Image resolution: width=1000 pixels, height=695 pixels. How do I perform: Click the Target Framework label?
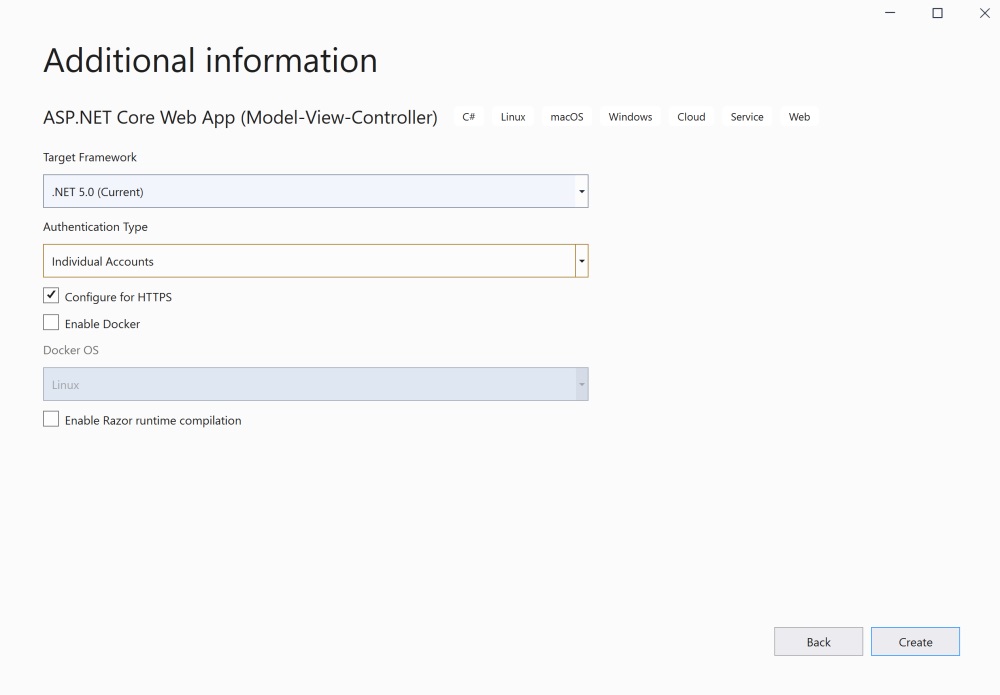(90, 157)
